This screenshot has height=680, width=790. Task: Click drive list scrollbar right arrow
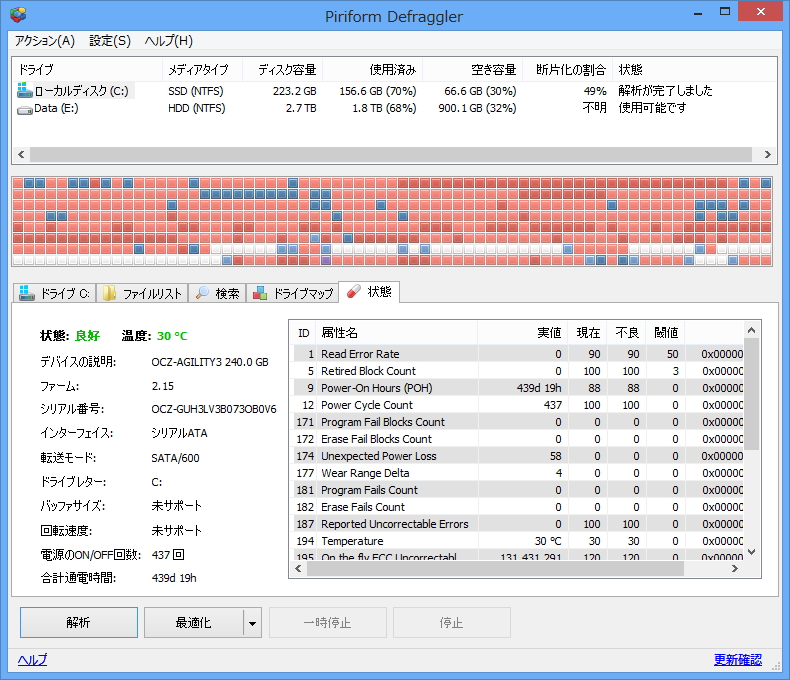pos(767,155)
